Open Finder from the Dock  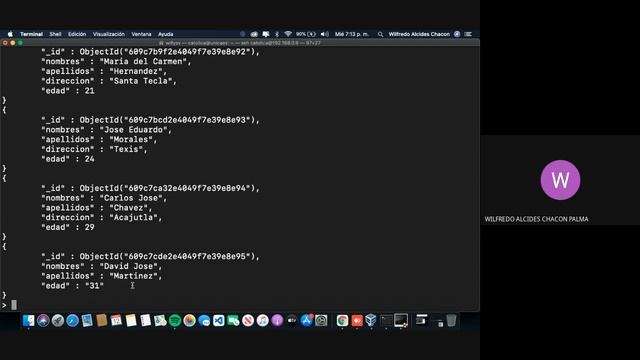(x=28, y=320)
